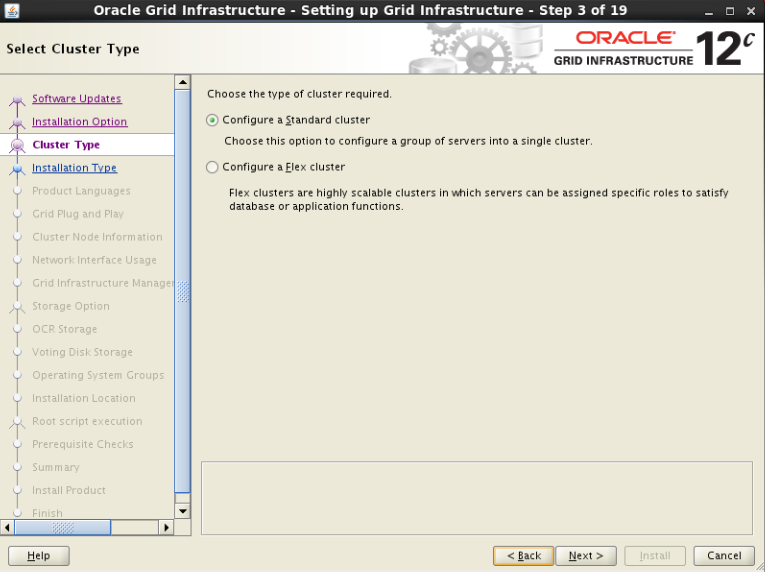Click the Cancel button
Screen dimensions: 765x576
point(724,556)
